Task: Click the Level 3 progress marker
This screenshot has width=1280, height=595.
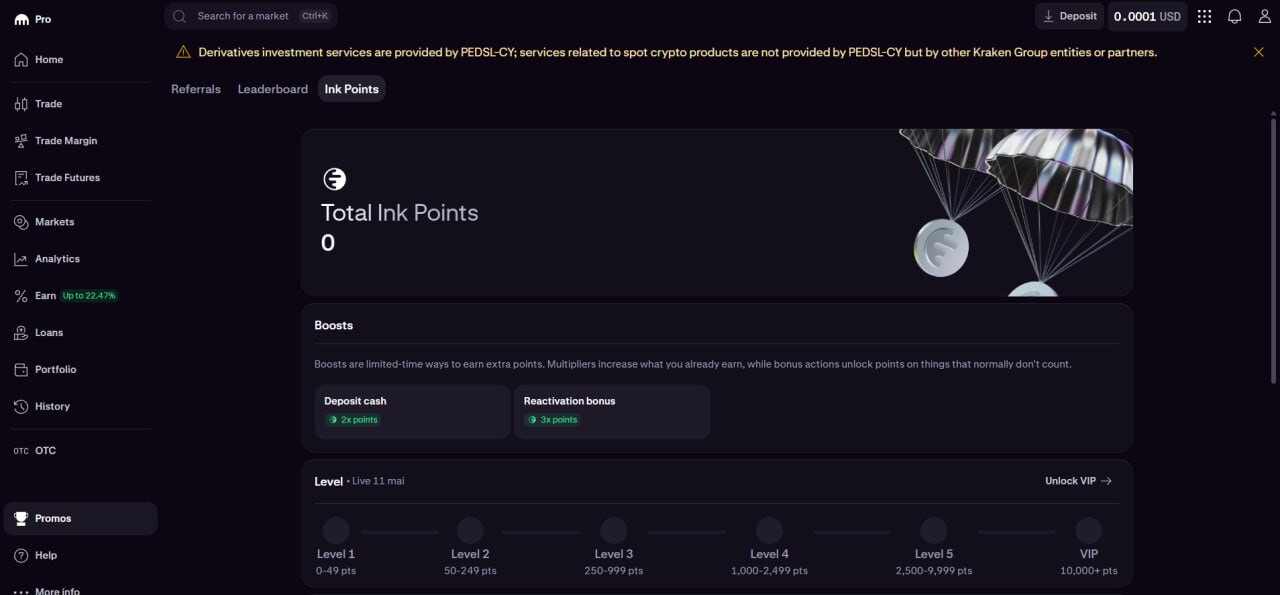Action: (614, 531)
